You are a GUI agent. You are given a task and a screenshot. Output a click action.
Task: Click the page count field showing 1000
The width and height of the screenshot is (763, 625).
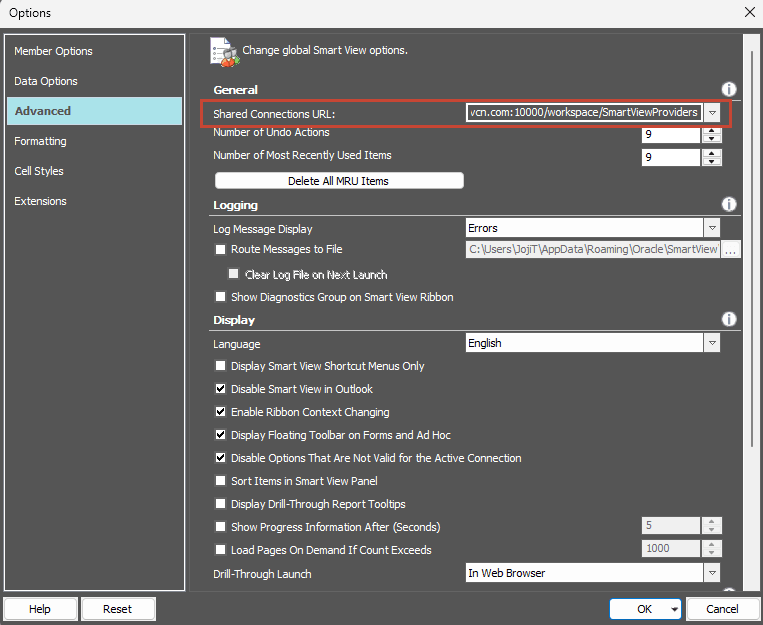pos(671,548)
